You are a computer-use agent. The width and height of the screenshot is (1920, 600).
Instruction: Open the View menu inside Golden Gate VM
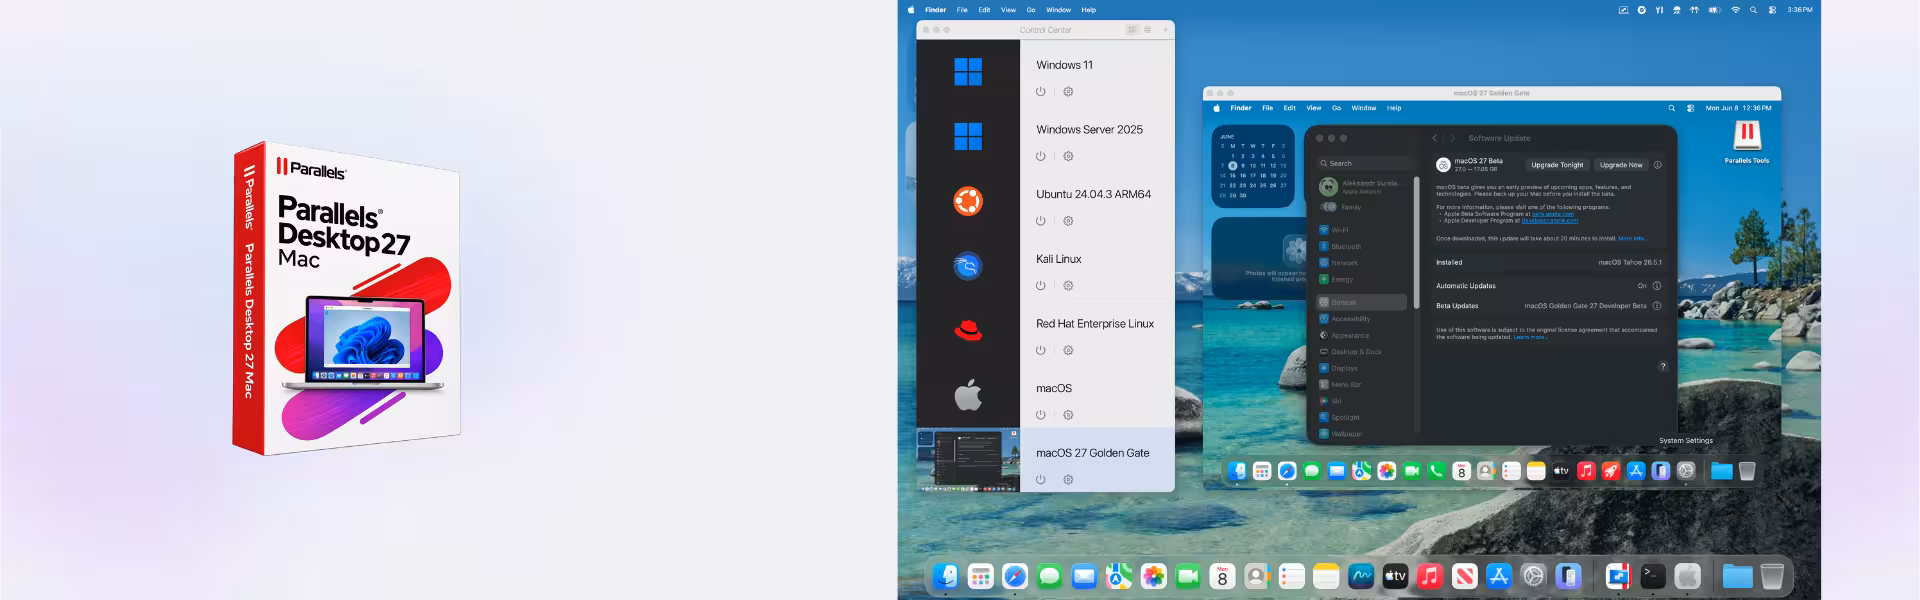click(x=1314, y=108)
